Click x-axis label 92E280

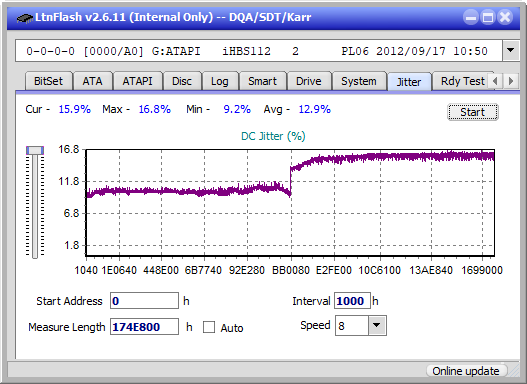coord(247,270)
